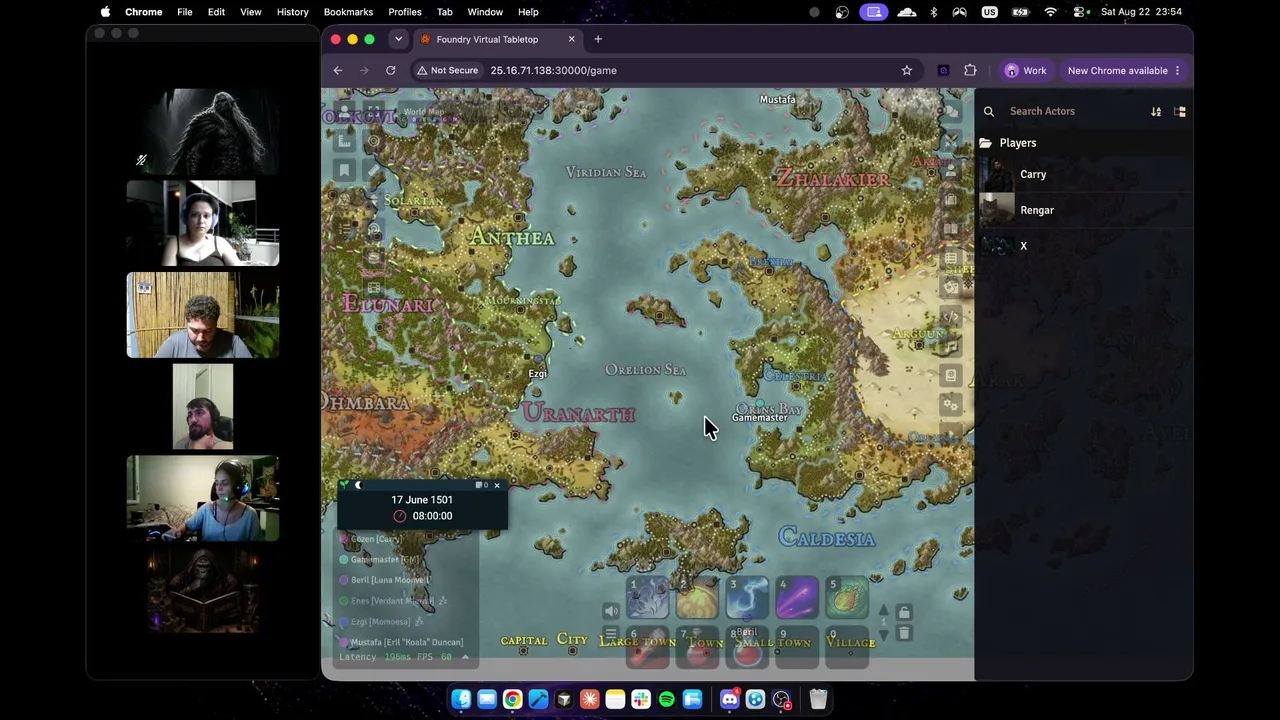Click the target tool icon
This screenshot has width=1280, height=720.
[x=374, y=141]
